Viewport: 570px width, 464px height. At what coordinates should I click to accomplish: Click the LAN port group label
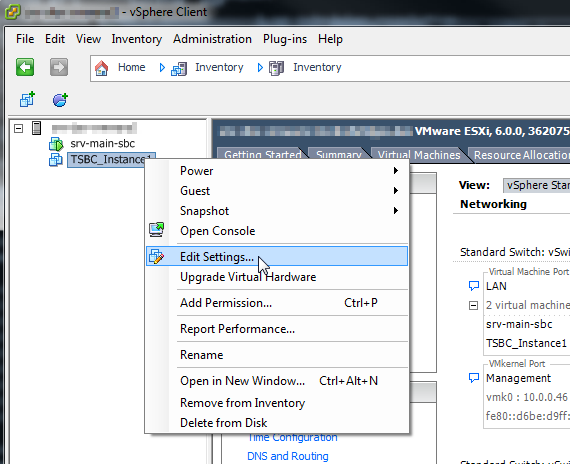click(496, 286)
